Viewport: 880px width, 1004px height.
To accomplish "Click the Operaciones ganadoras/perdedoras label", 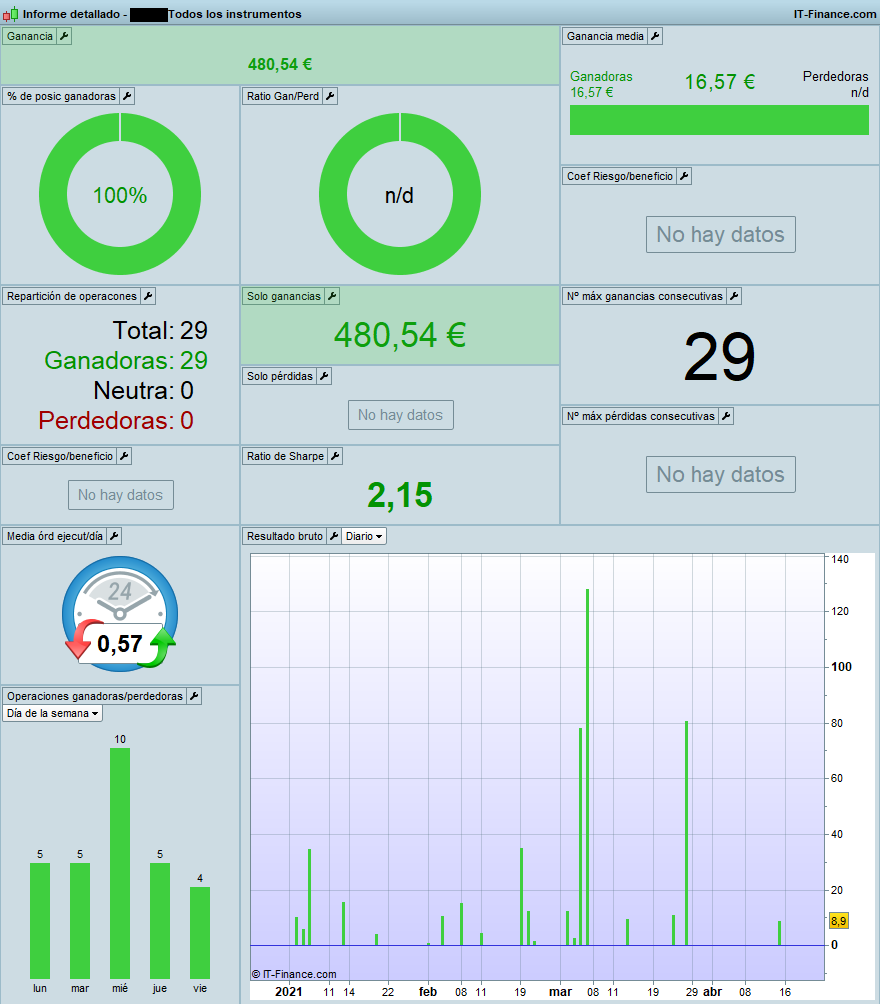I will [95, 696].
